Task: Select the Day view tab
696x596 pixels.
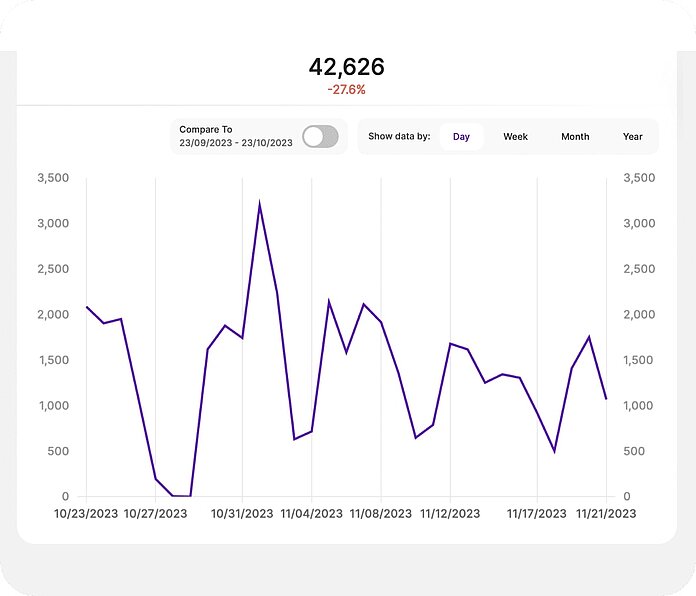Action: pyautogui.click(x=461, y=137)
